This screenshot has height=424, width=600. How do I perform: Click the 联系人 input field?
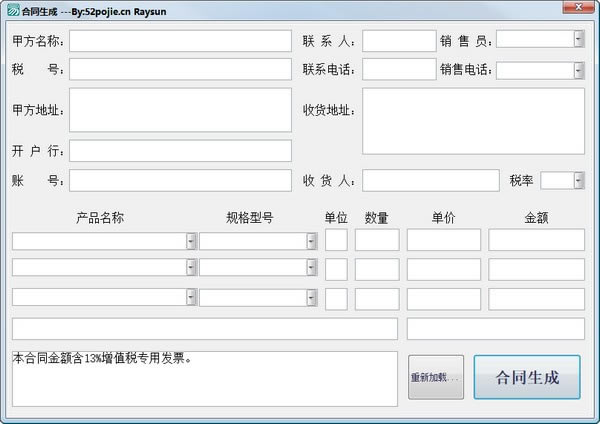pyautogui.click(x=398, y=41)
